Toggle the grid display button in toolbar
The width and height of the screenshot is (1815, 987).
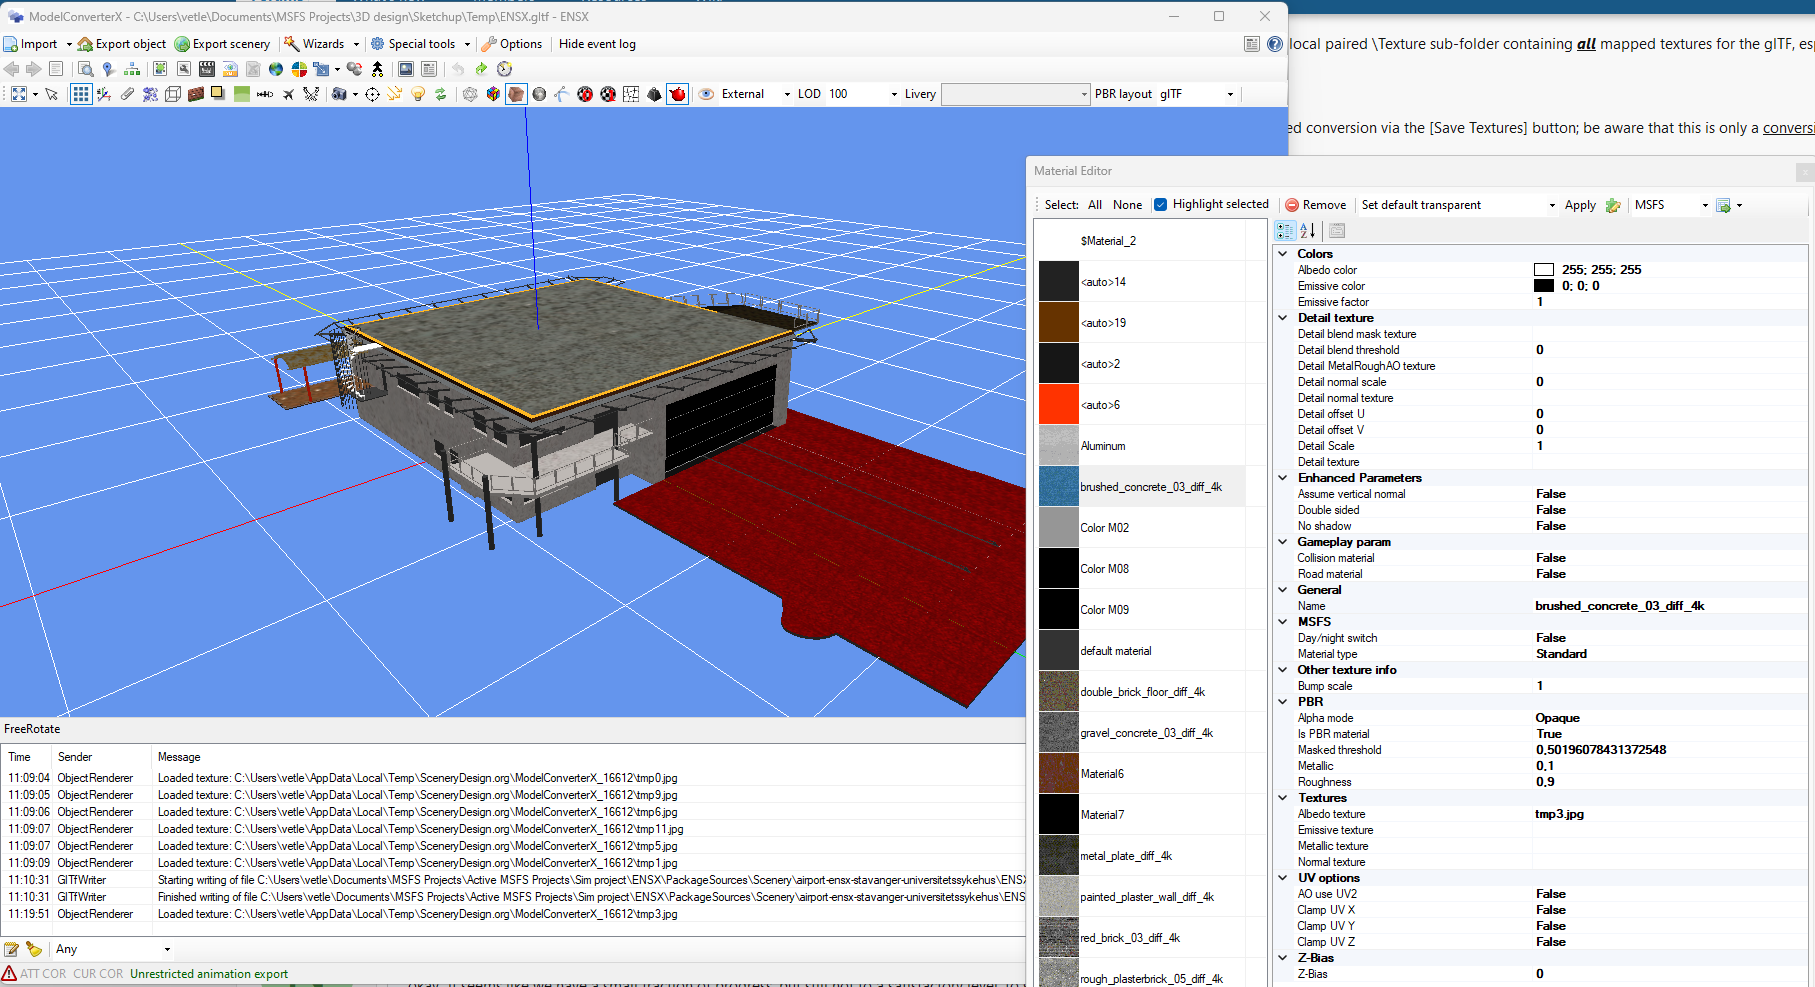81,94
